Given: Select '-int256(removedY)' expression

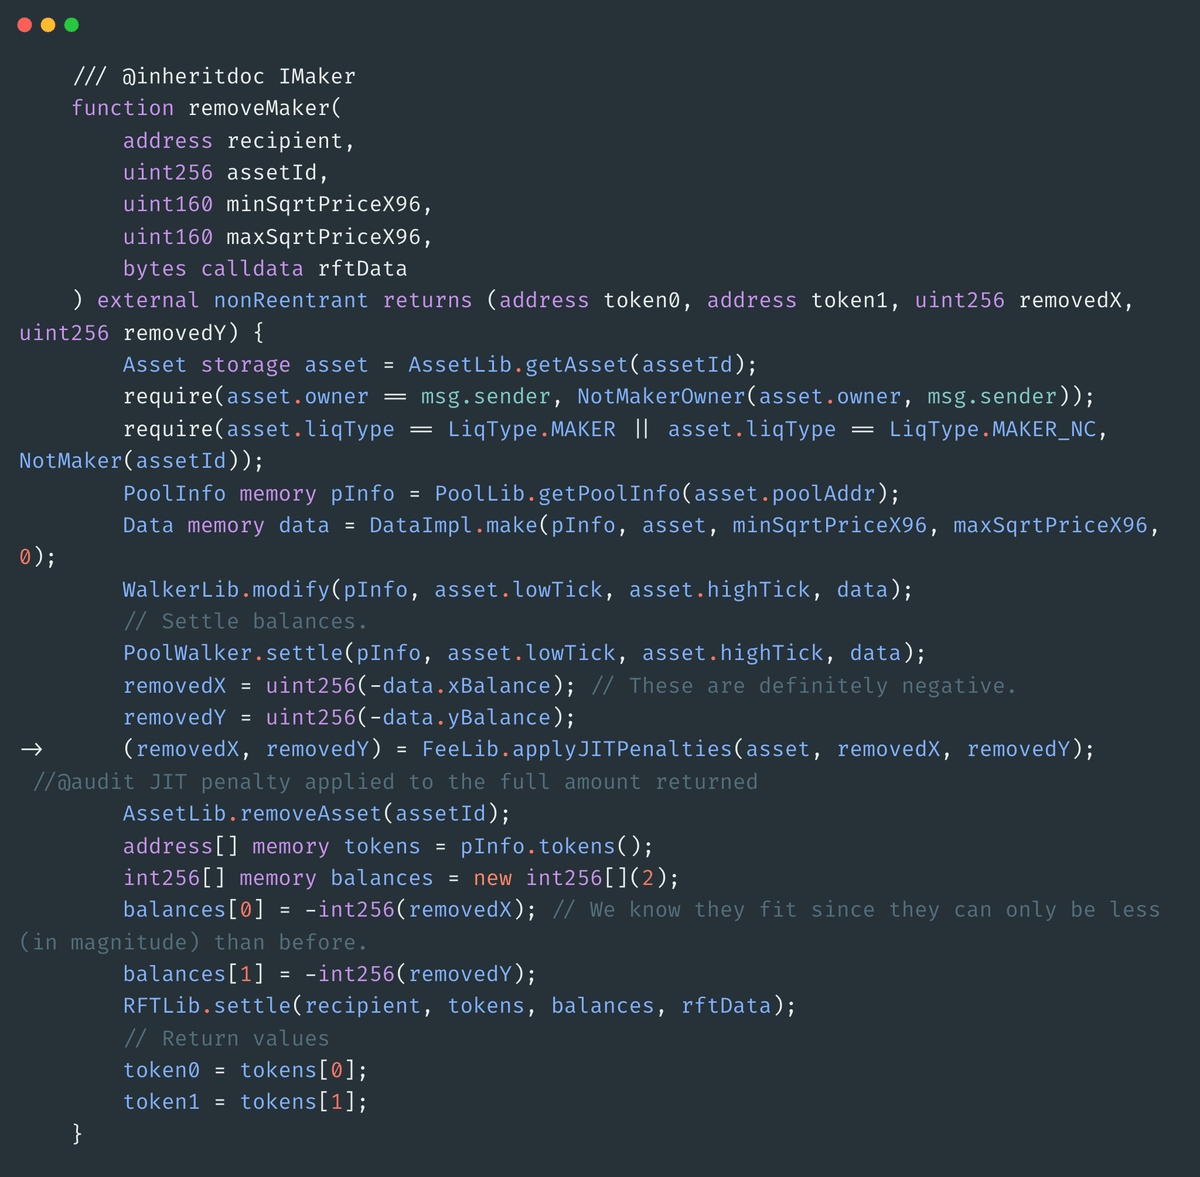Looking at the screenshot, I should tap(414, 975).
